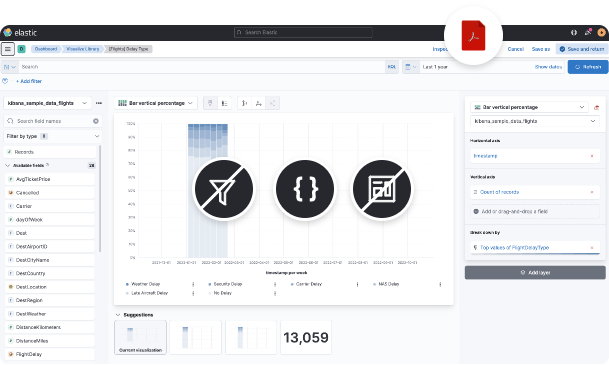This screenshot has width=609, height=365.
Task: Click the KQL search query field
Action: (x=201, y=67)
